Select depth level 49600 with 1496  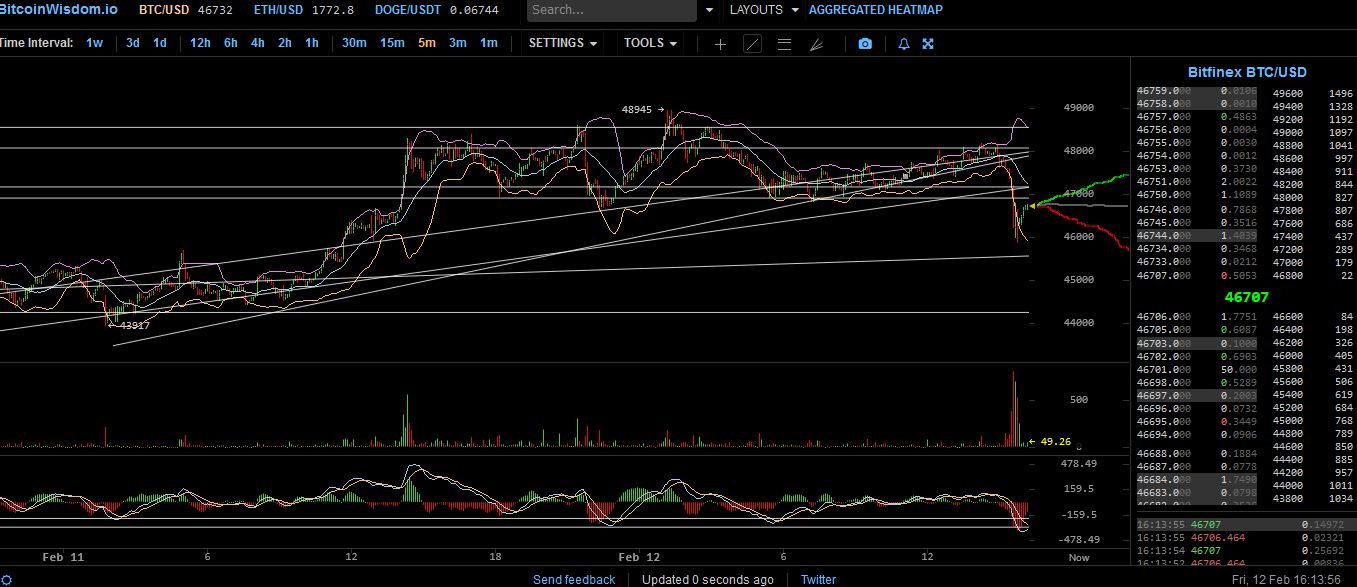click(x=1312, y=94)
